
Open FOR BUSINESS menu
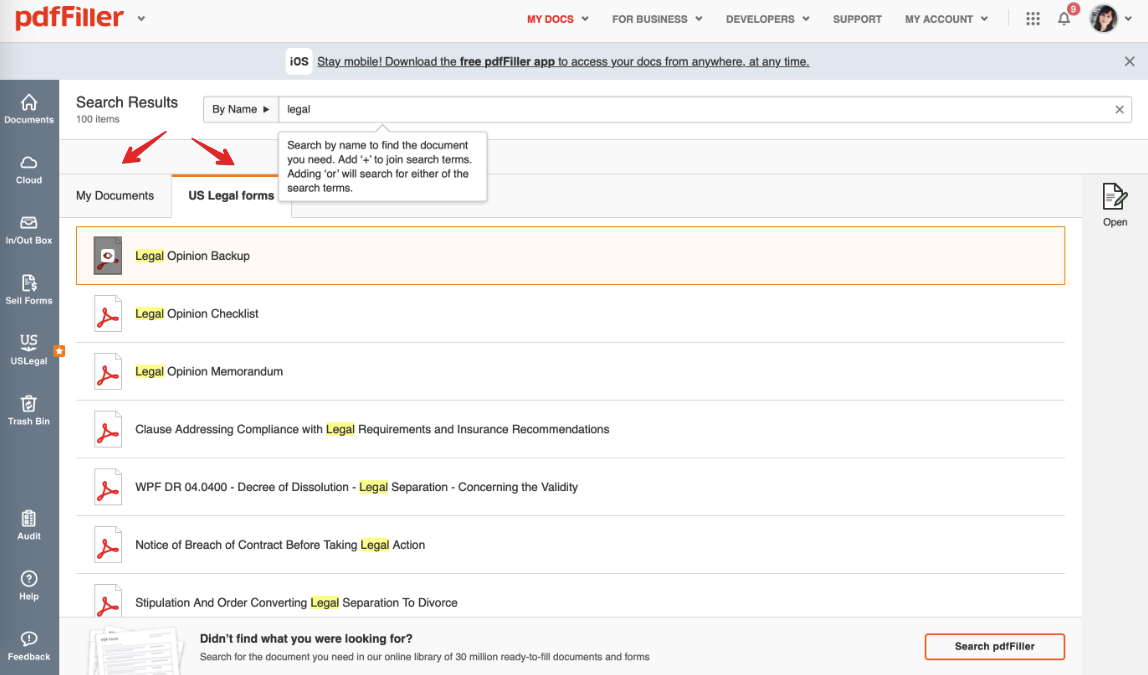click(x=657, y=19)
